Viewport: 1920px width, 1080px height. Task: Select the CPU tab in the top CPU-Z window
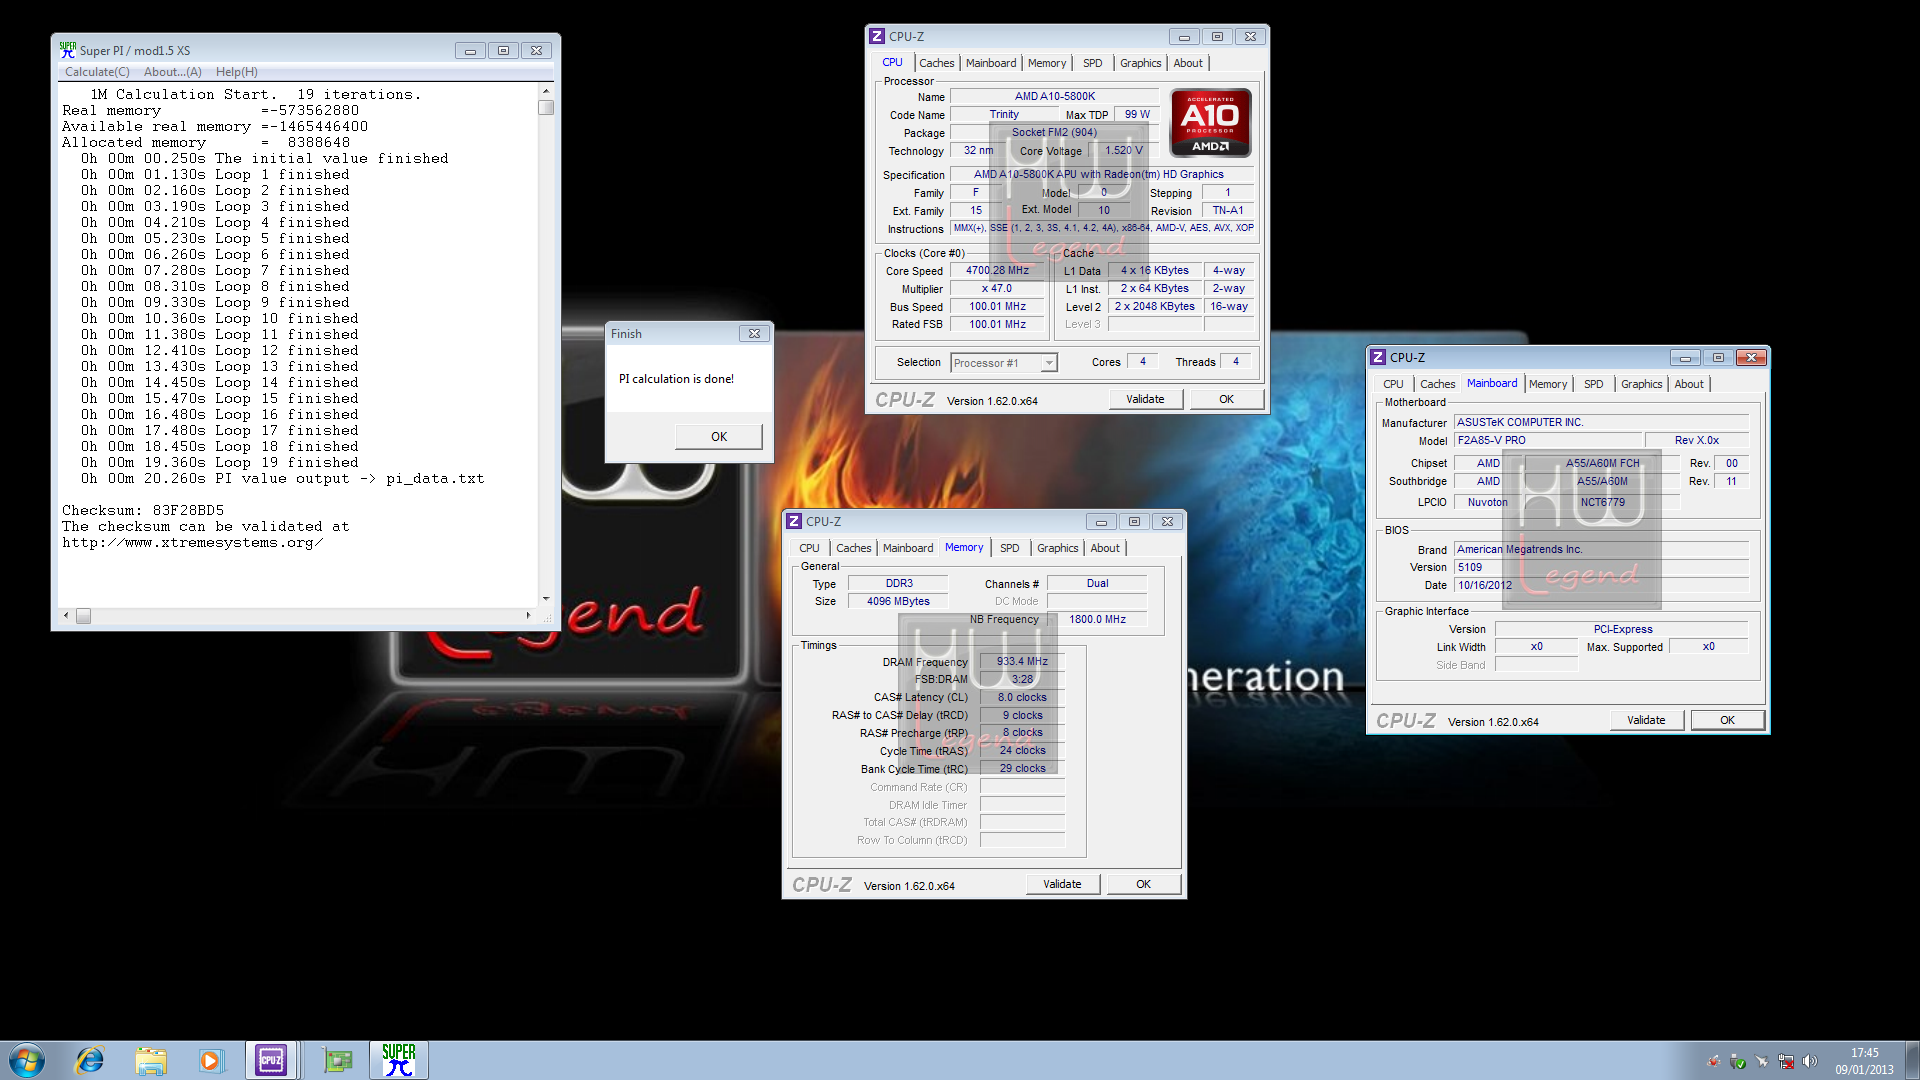click(892, 62)
